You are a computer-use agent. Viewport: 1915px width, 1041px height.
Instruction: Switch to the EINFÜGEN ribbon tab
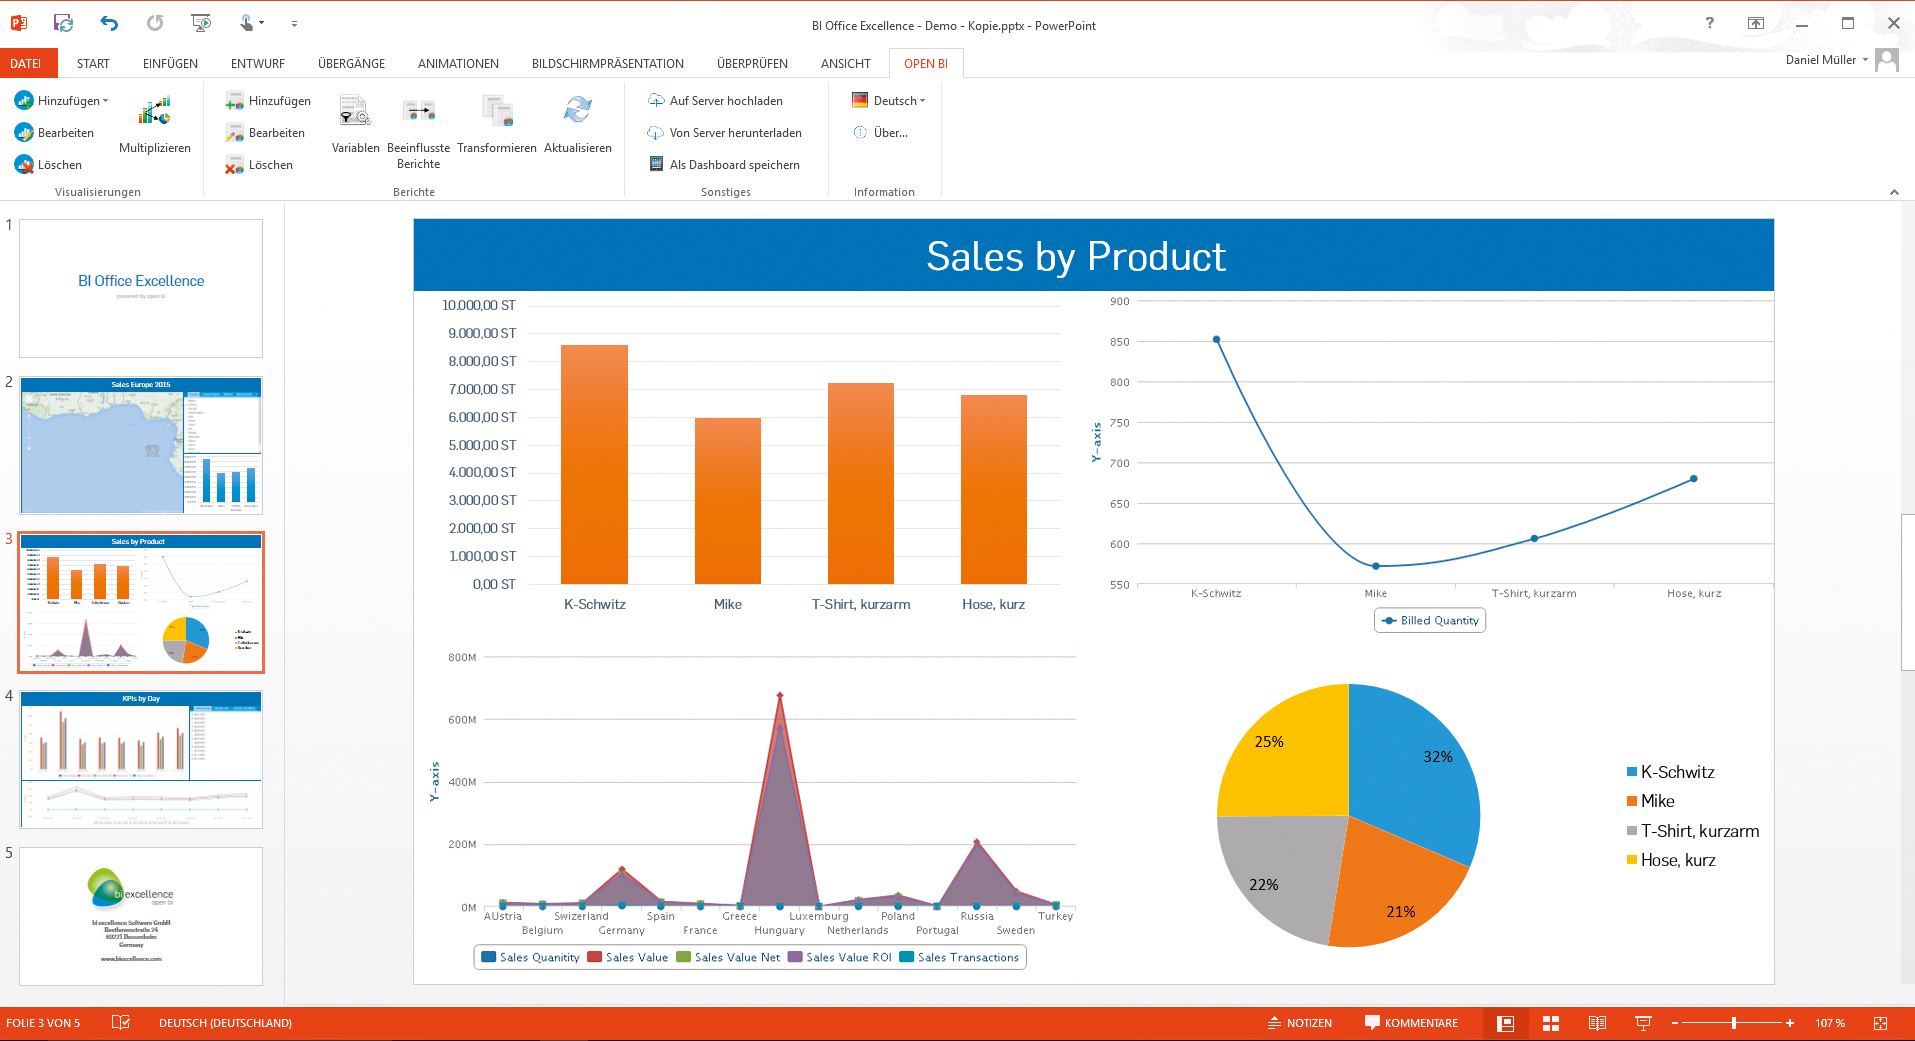pos(170,64)
